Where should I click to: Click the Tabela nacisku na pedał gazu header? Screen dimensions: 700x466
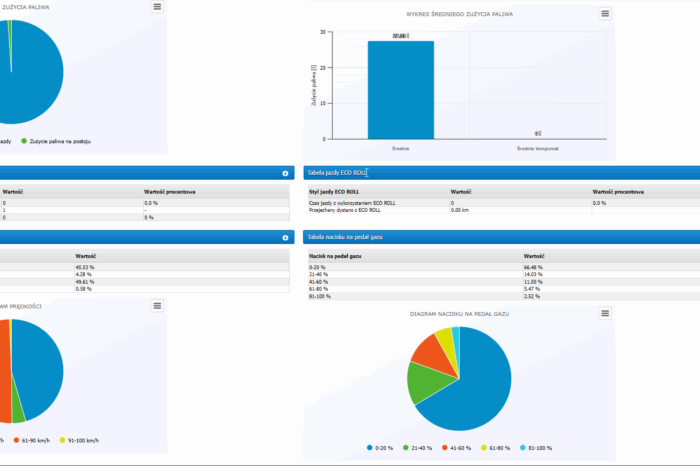(346, 237)
